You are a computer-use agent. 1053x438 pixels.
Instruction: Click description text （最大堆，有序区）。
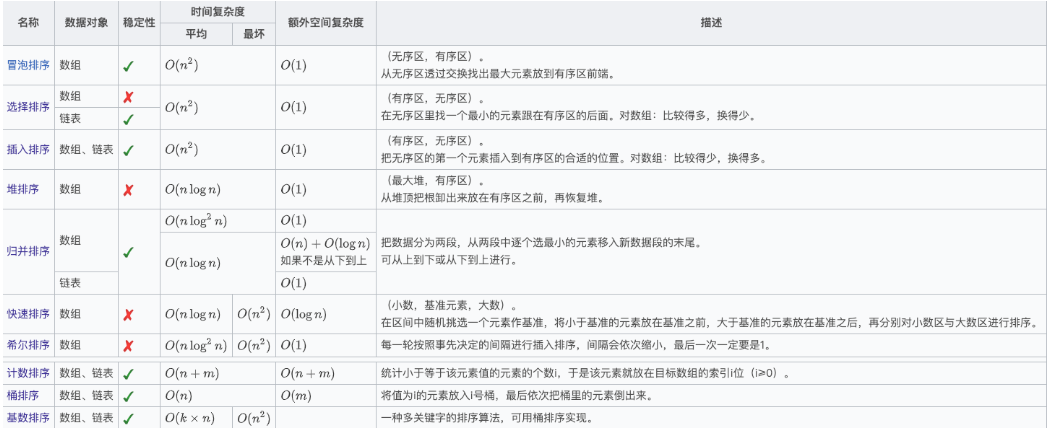click(x=435, y=181)
